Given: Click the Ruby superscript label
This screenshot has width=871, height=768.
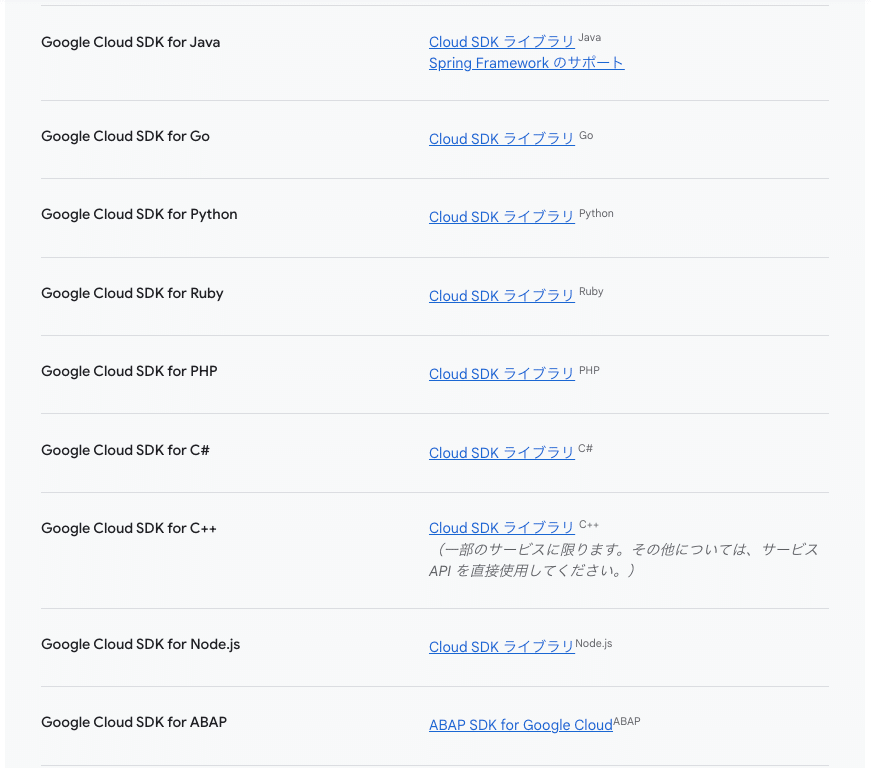Looking at the screenshot, I should [x=591, y=292].
